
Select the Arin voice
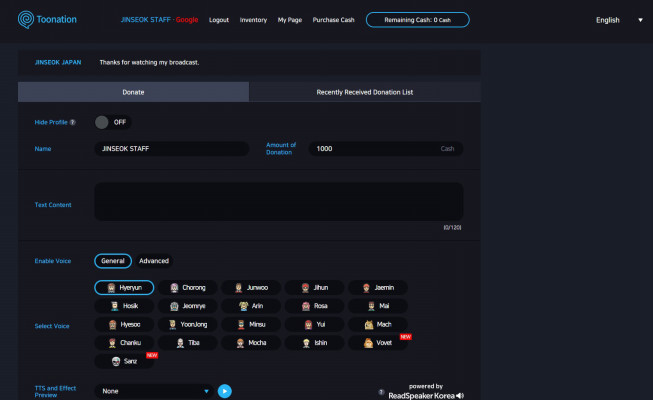[251, 306]
